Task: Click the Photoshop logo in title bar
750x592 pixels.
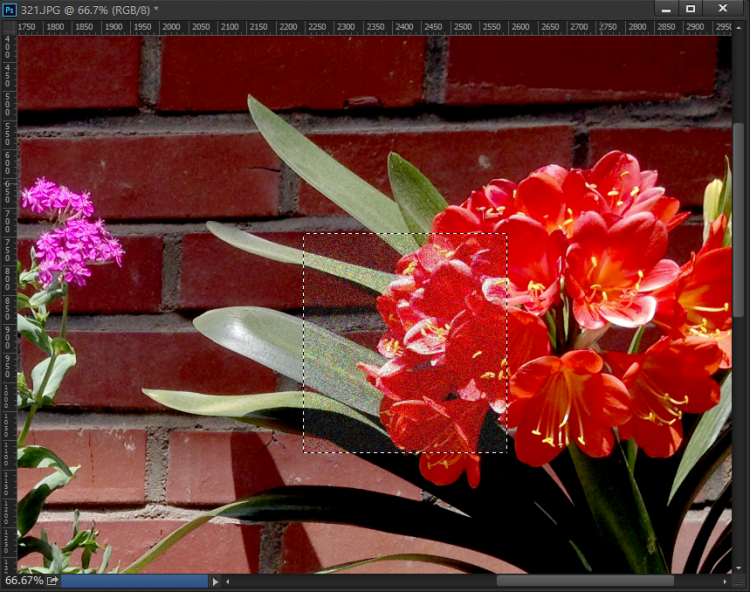Action: click(x=10, y=9)
